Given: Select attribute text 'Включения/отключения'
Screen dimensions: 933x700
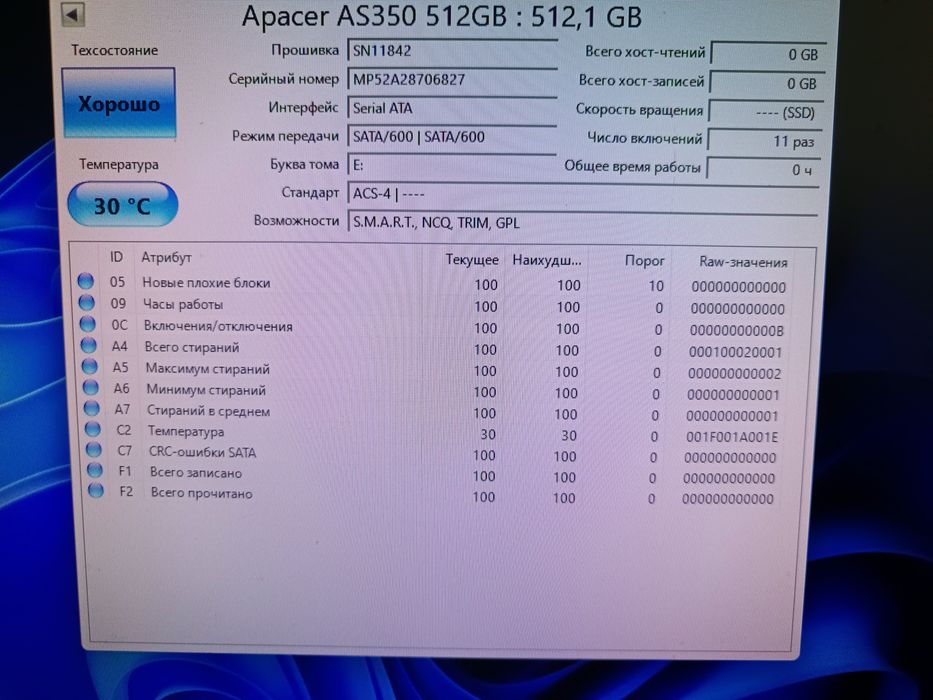Looking at the screenshot, I should tap(218, 326).
